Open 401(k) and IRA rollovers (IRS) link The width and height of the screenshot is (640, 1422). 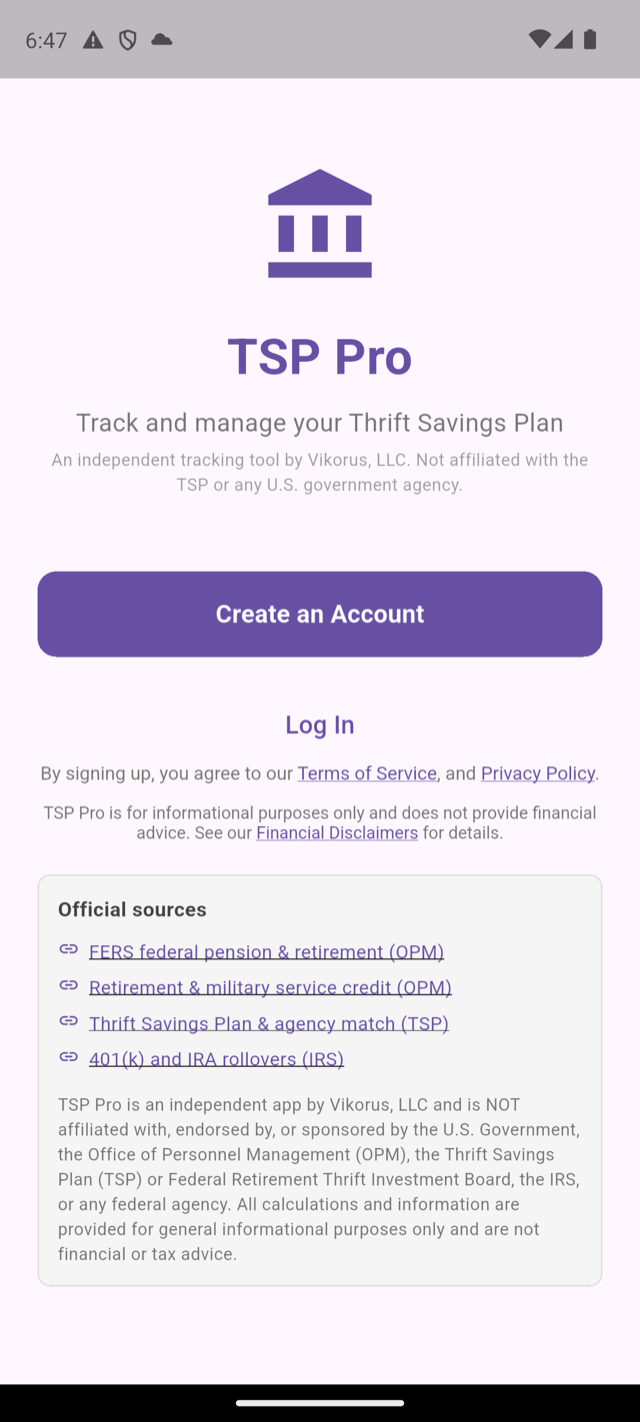(216, 1059)
